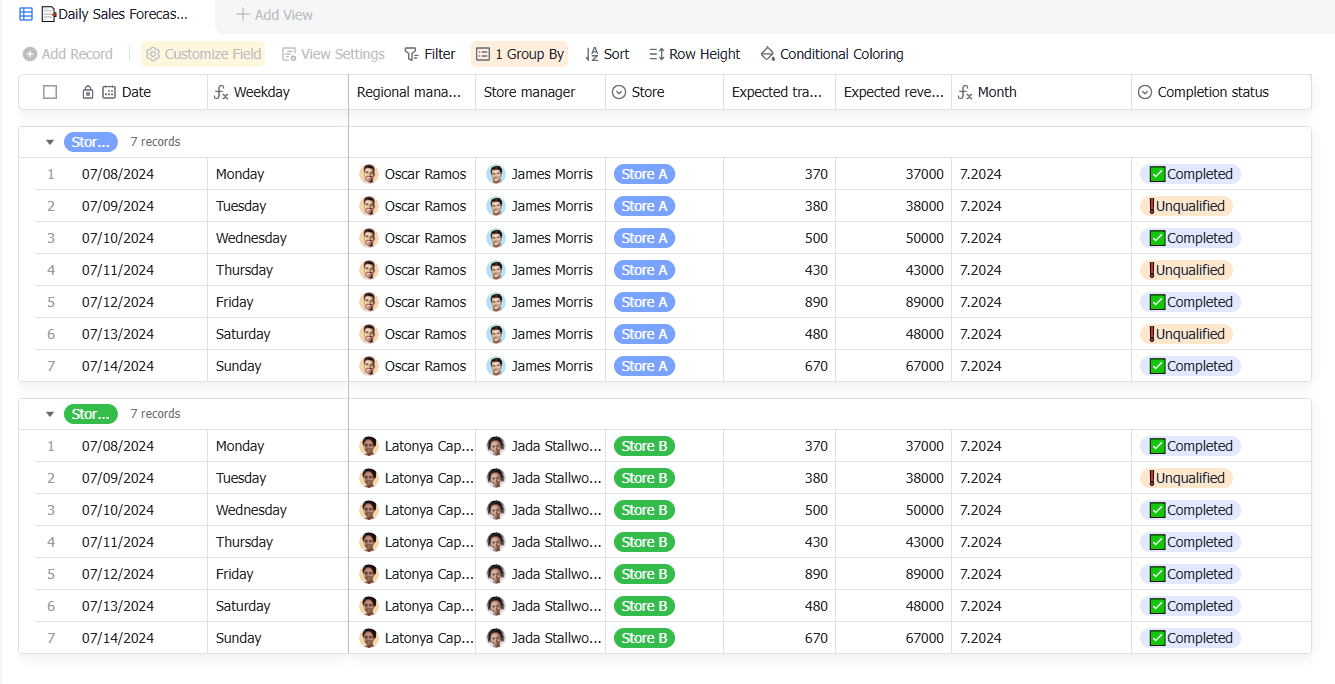Click the Month column header

[1041, 92]
